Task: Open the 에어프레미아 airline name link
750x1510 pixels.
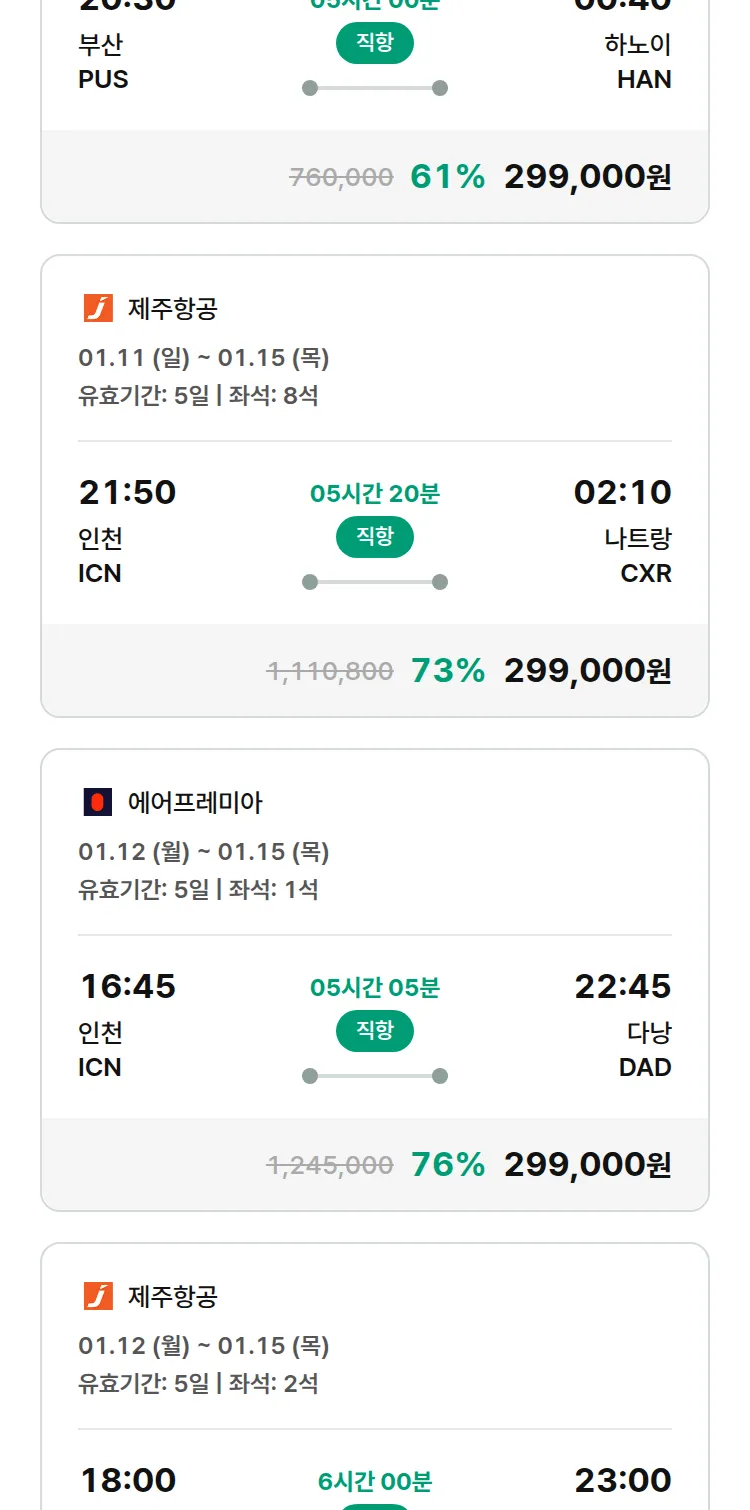Action: click(x=195, y=802)
